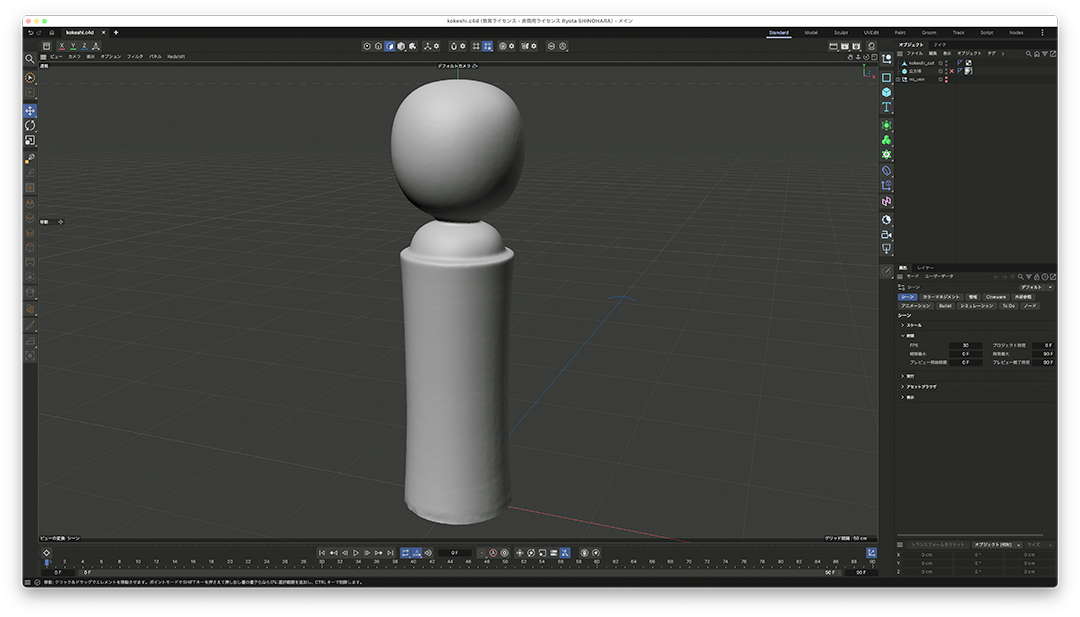This screenshot has height=617, width=1080.
Task: Click the FPS input field
Action: pyautogui.click(x=965, y=345)
